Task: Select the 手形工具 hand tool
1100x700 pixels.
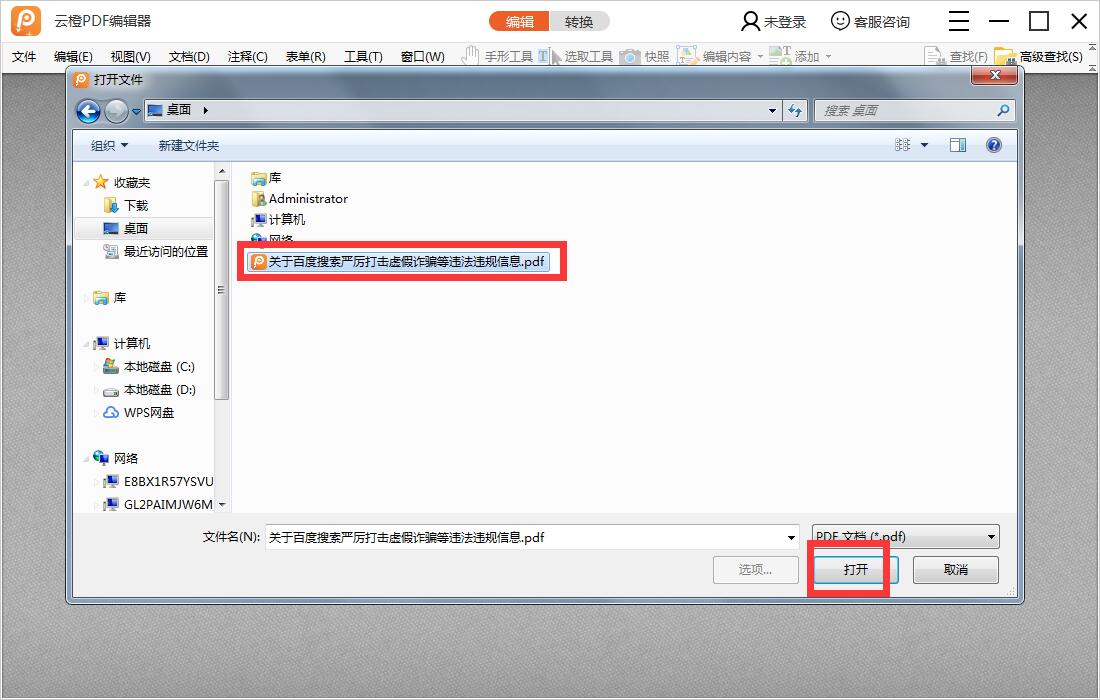Action: click(x=497, y=56)
